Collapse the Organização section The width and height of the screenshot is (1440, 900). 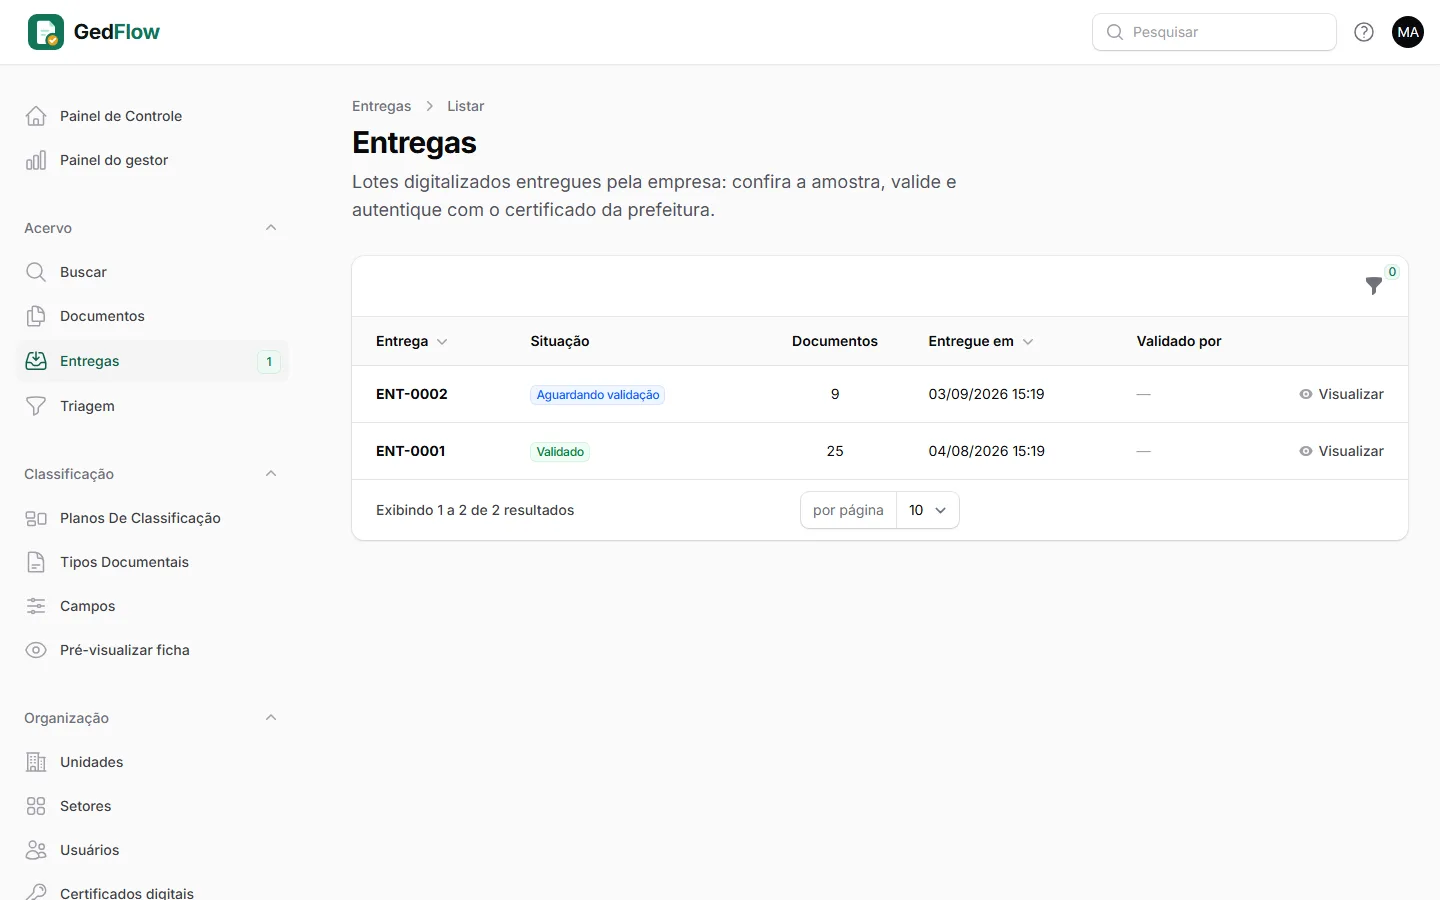[271, 718]
